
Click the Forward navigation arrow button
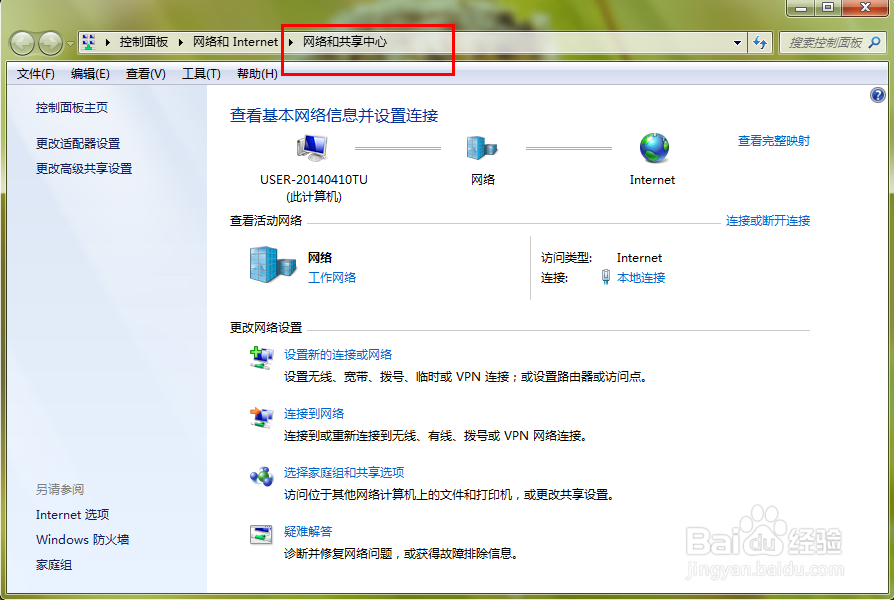[x=50, y=43]
